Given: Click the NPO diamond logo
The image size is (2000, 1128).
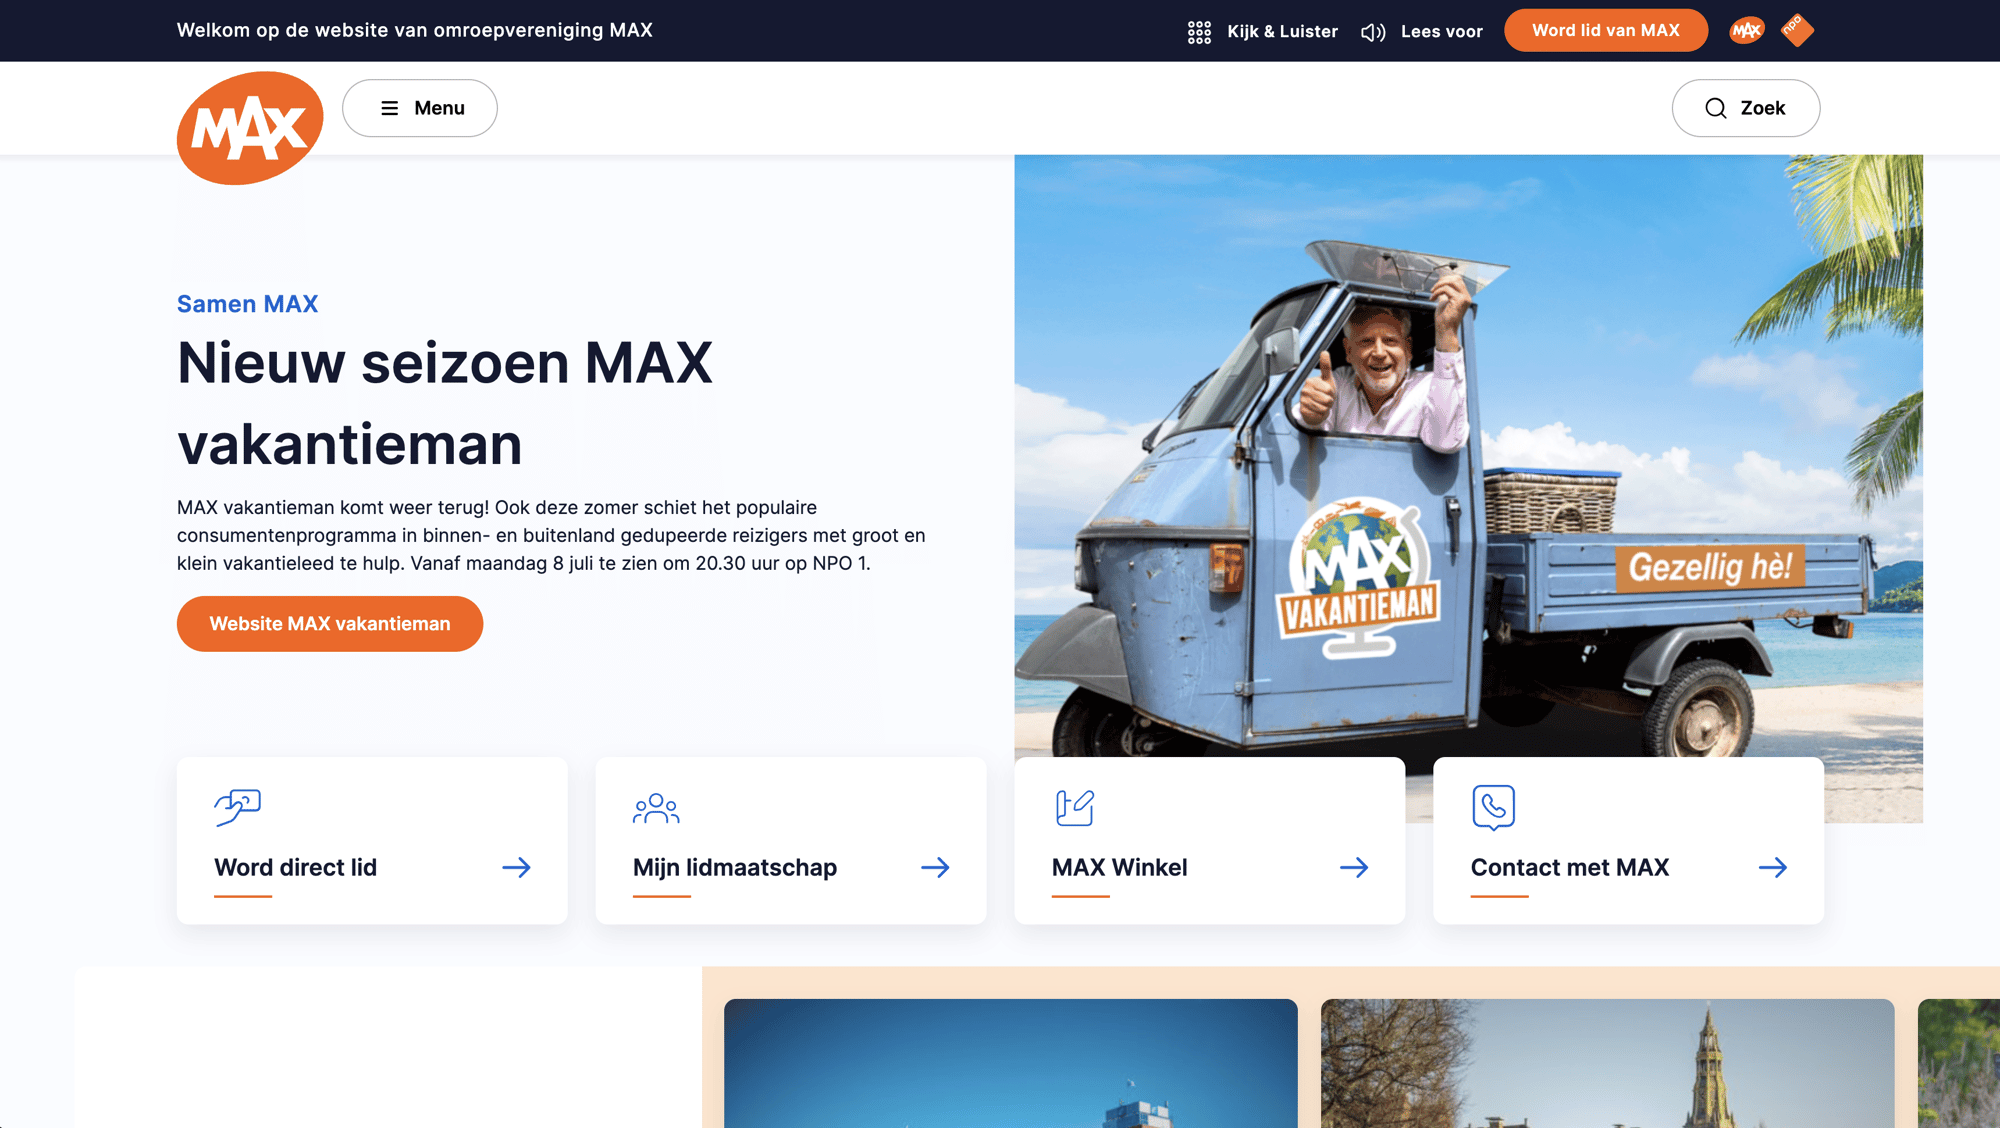Looking at the screenshot, I should pos(1797,29).
